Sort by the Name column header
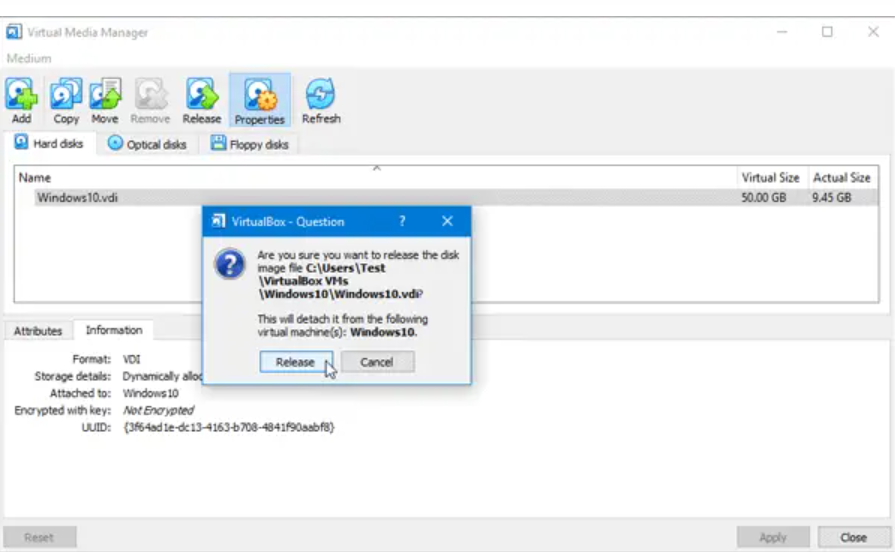 (x=376, y=178)
